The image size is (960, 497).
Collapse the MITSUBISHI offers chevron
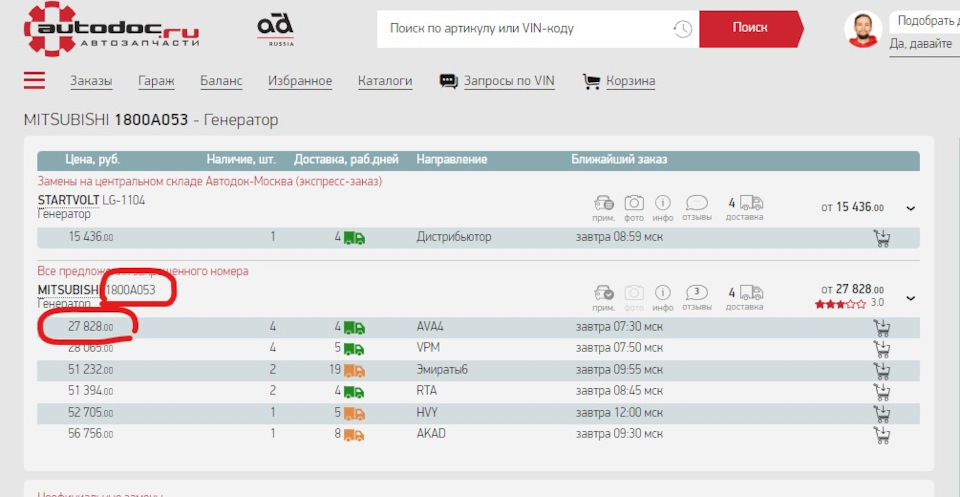tap(910, 298)
